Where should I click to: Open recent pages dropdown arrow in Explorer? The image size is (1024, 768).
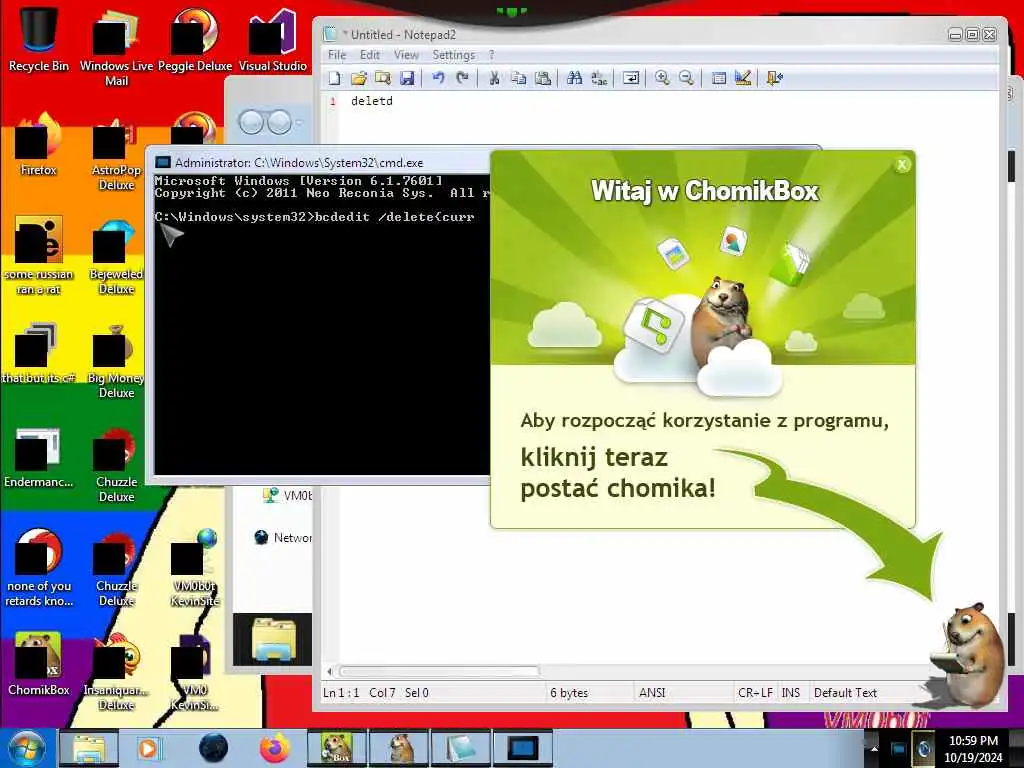coord(300,123)
